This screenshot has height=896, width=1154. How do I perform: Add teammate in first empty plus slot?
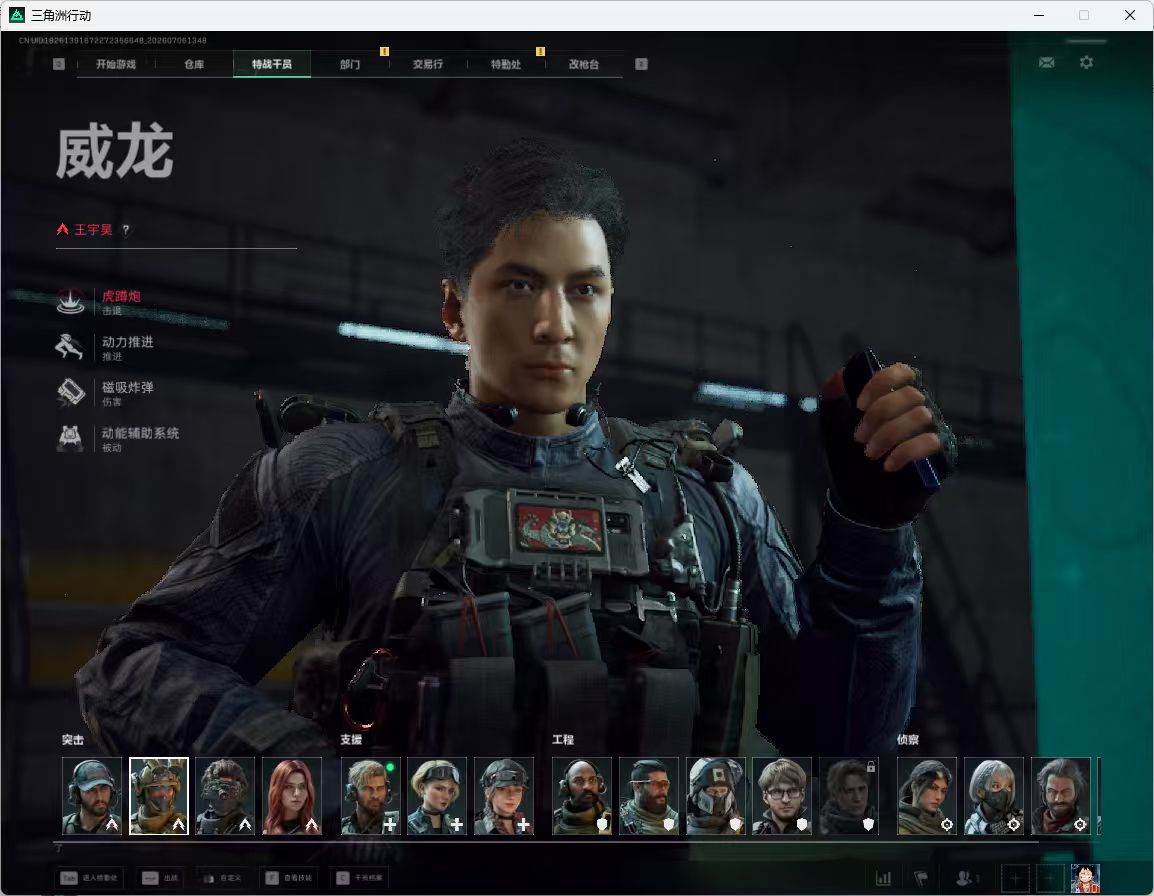(x=1016, y=878)
